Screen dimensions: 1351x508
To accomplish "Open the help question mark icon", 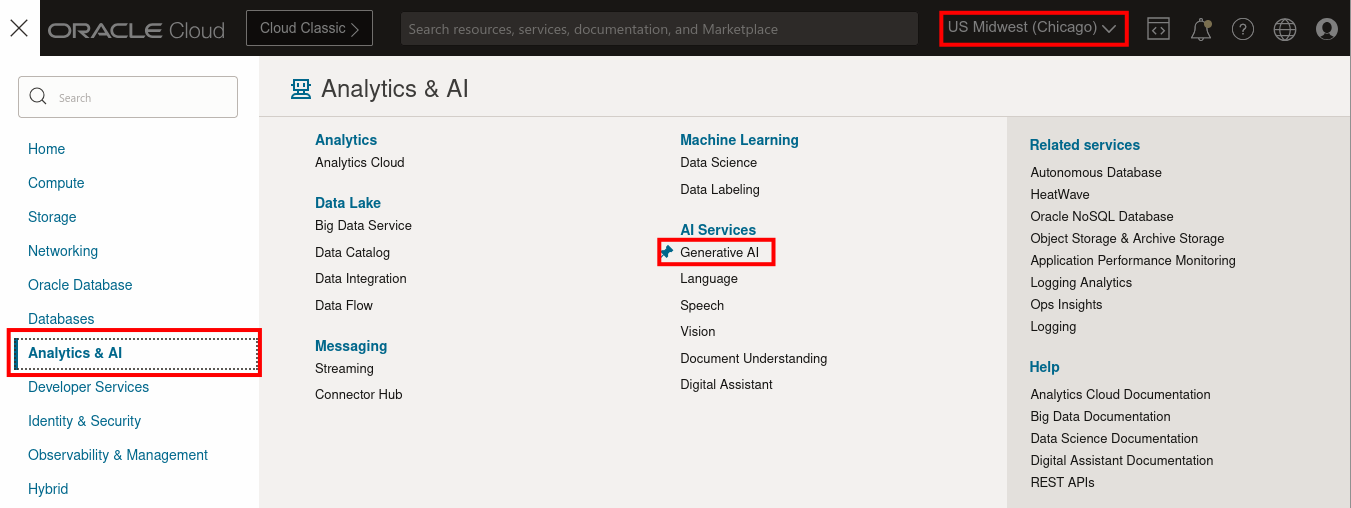I will point(1243,29).
